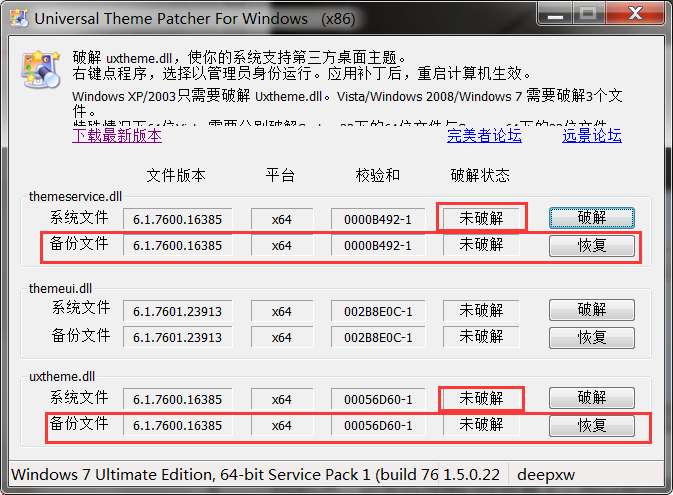Screen dimensions: 673x495
Task: Click the uxtheme.dll group label
Action: (62, 377)
